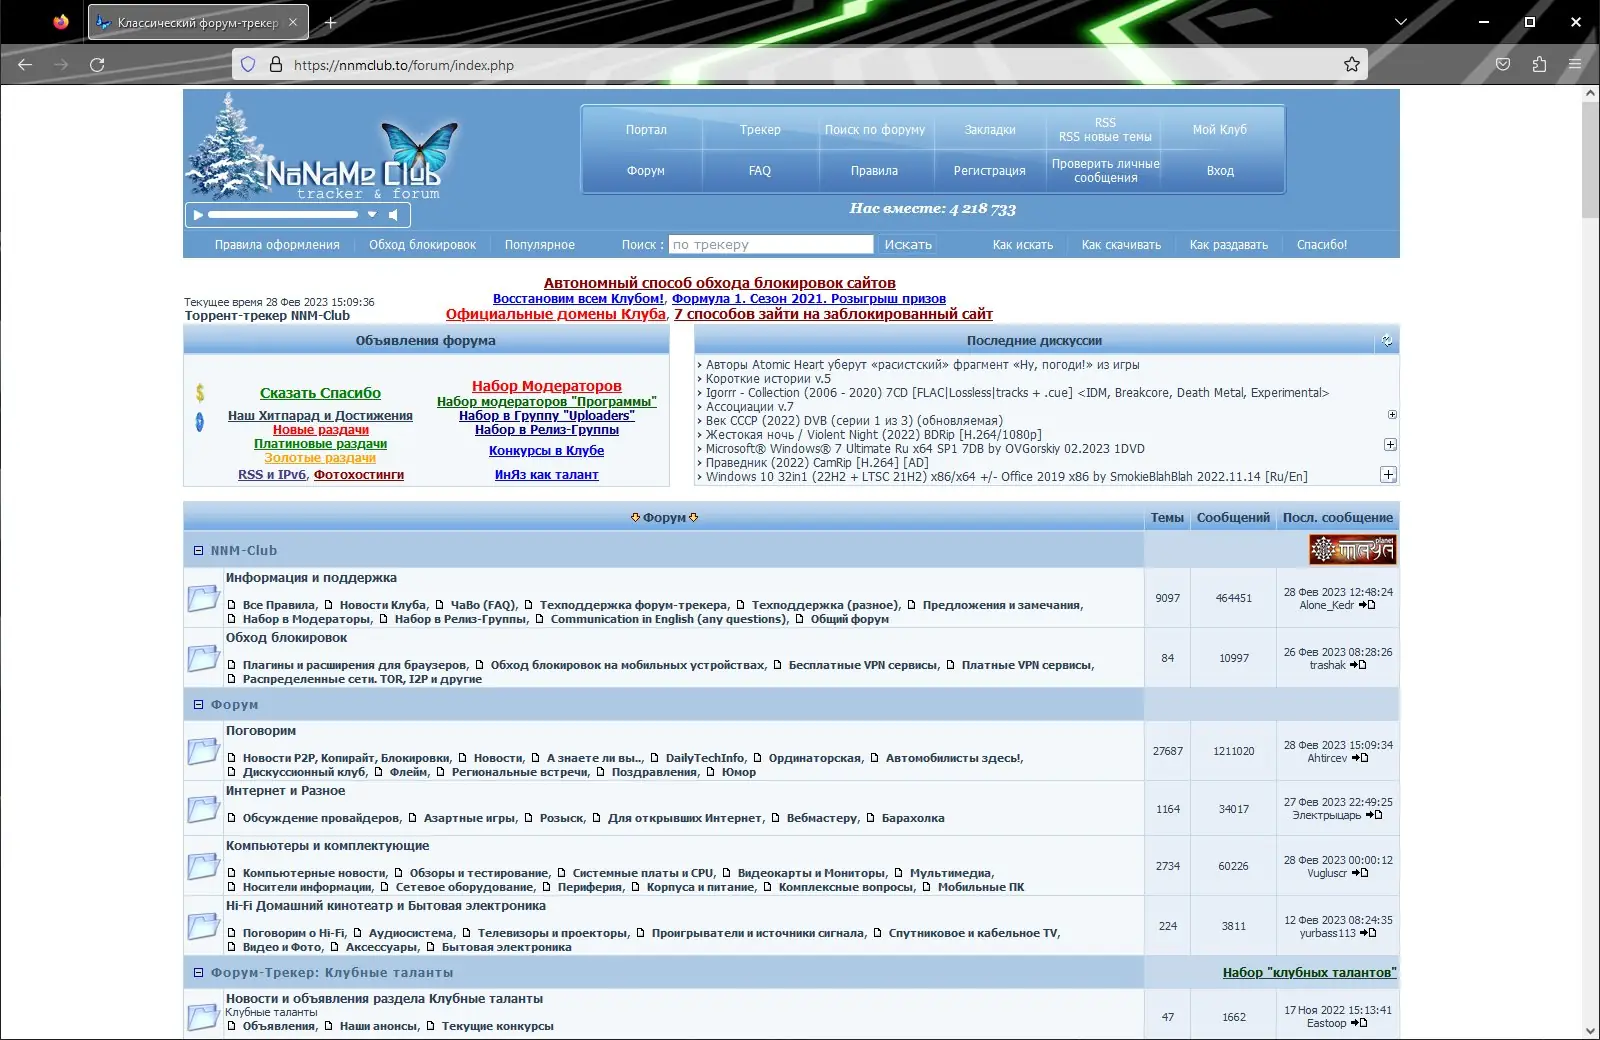
Task: Focus the по трекеру search field
Action: [x=771, y=245]
